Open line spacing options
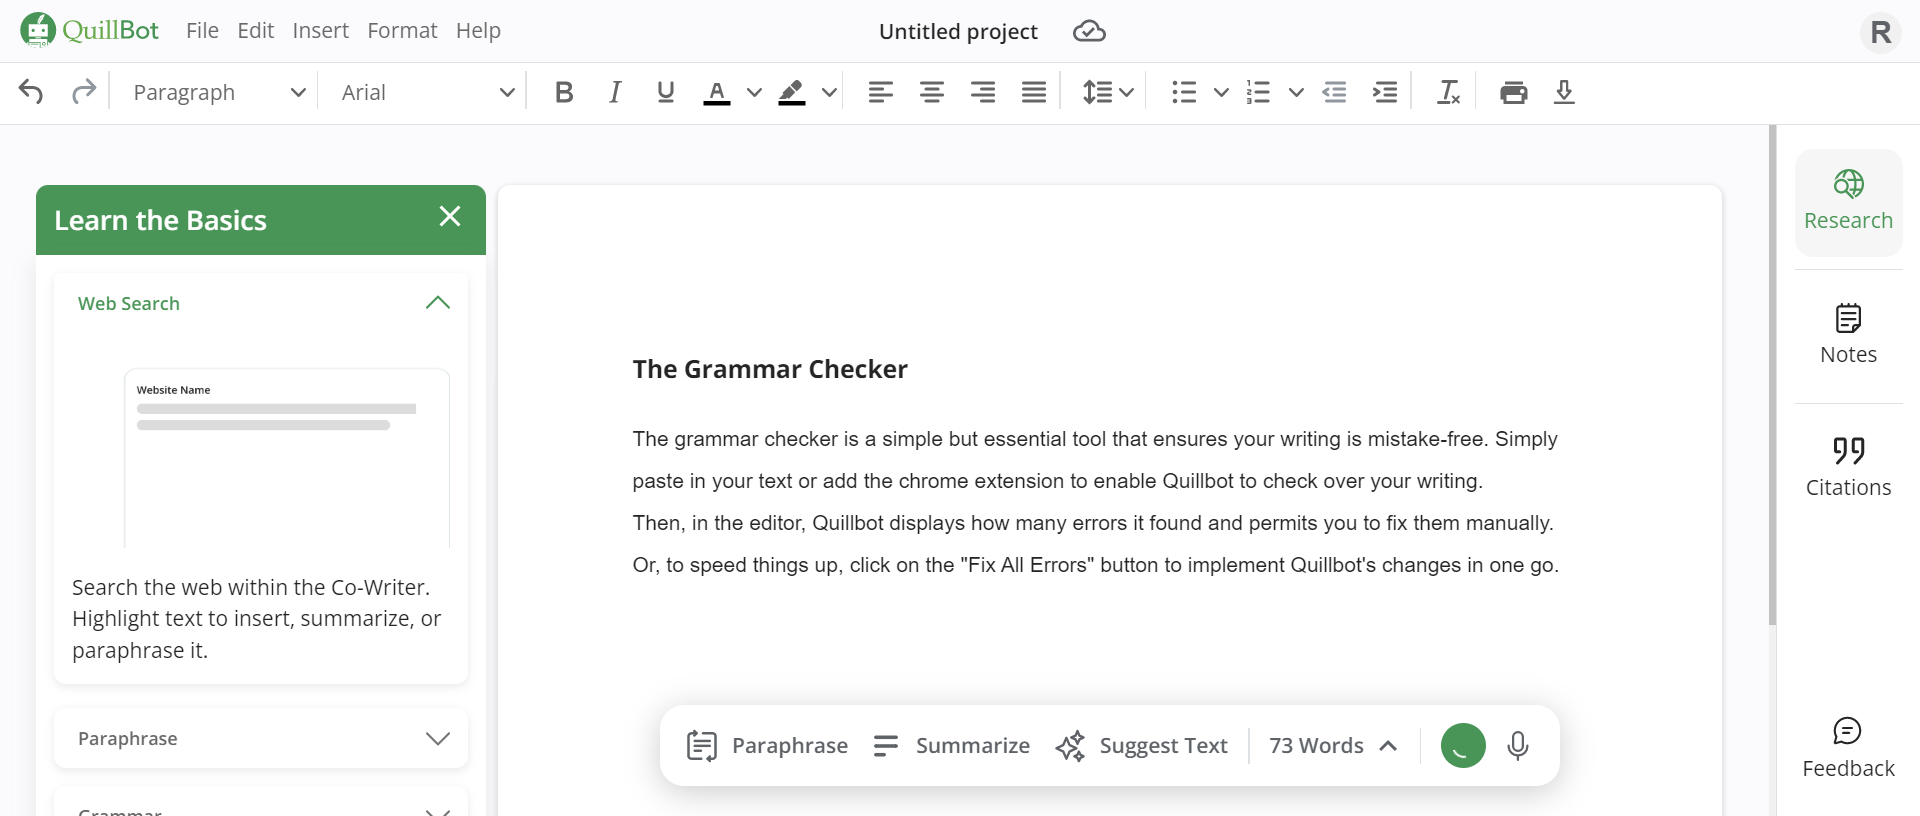 click(1108, 92)
